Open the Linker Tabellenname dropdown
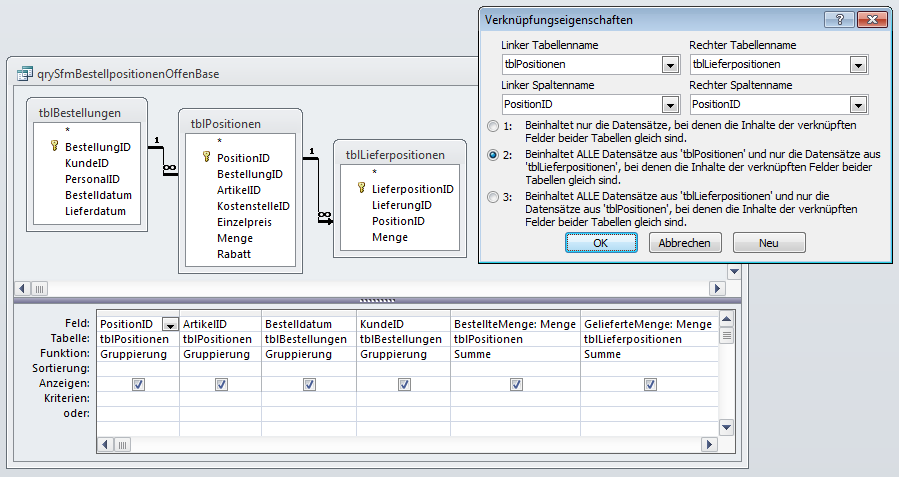 tap(671, 65)
